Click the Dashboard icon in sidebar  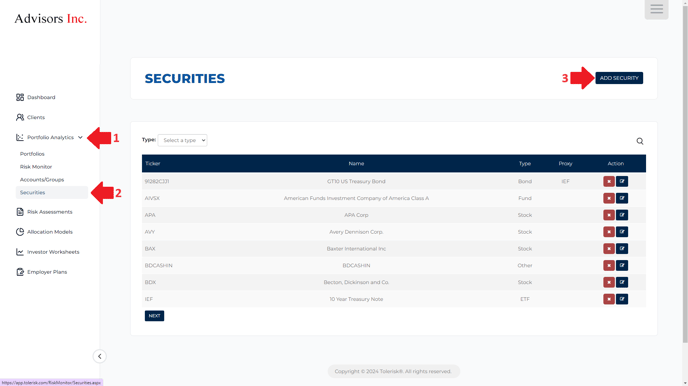click(x=20, y=97)
